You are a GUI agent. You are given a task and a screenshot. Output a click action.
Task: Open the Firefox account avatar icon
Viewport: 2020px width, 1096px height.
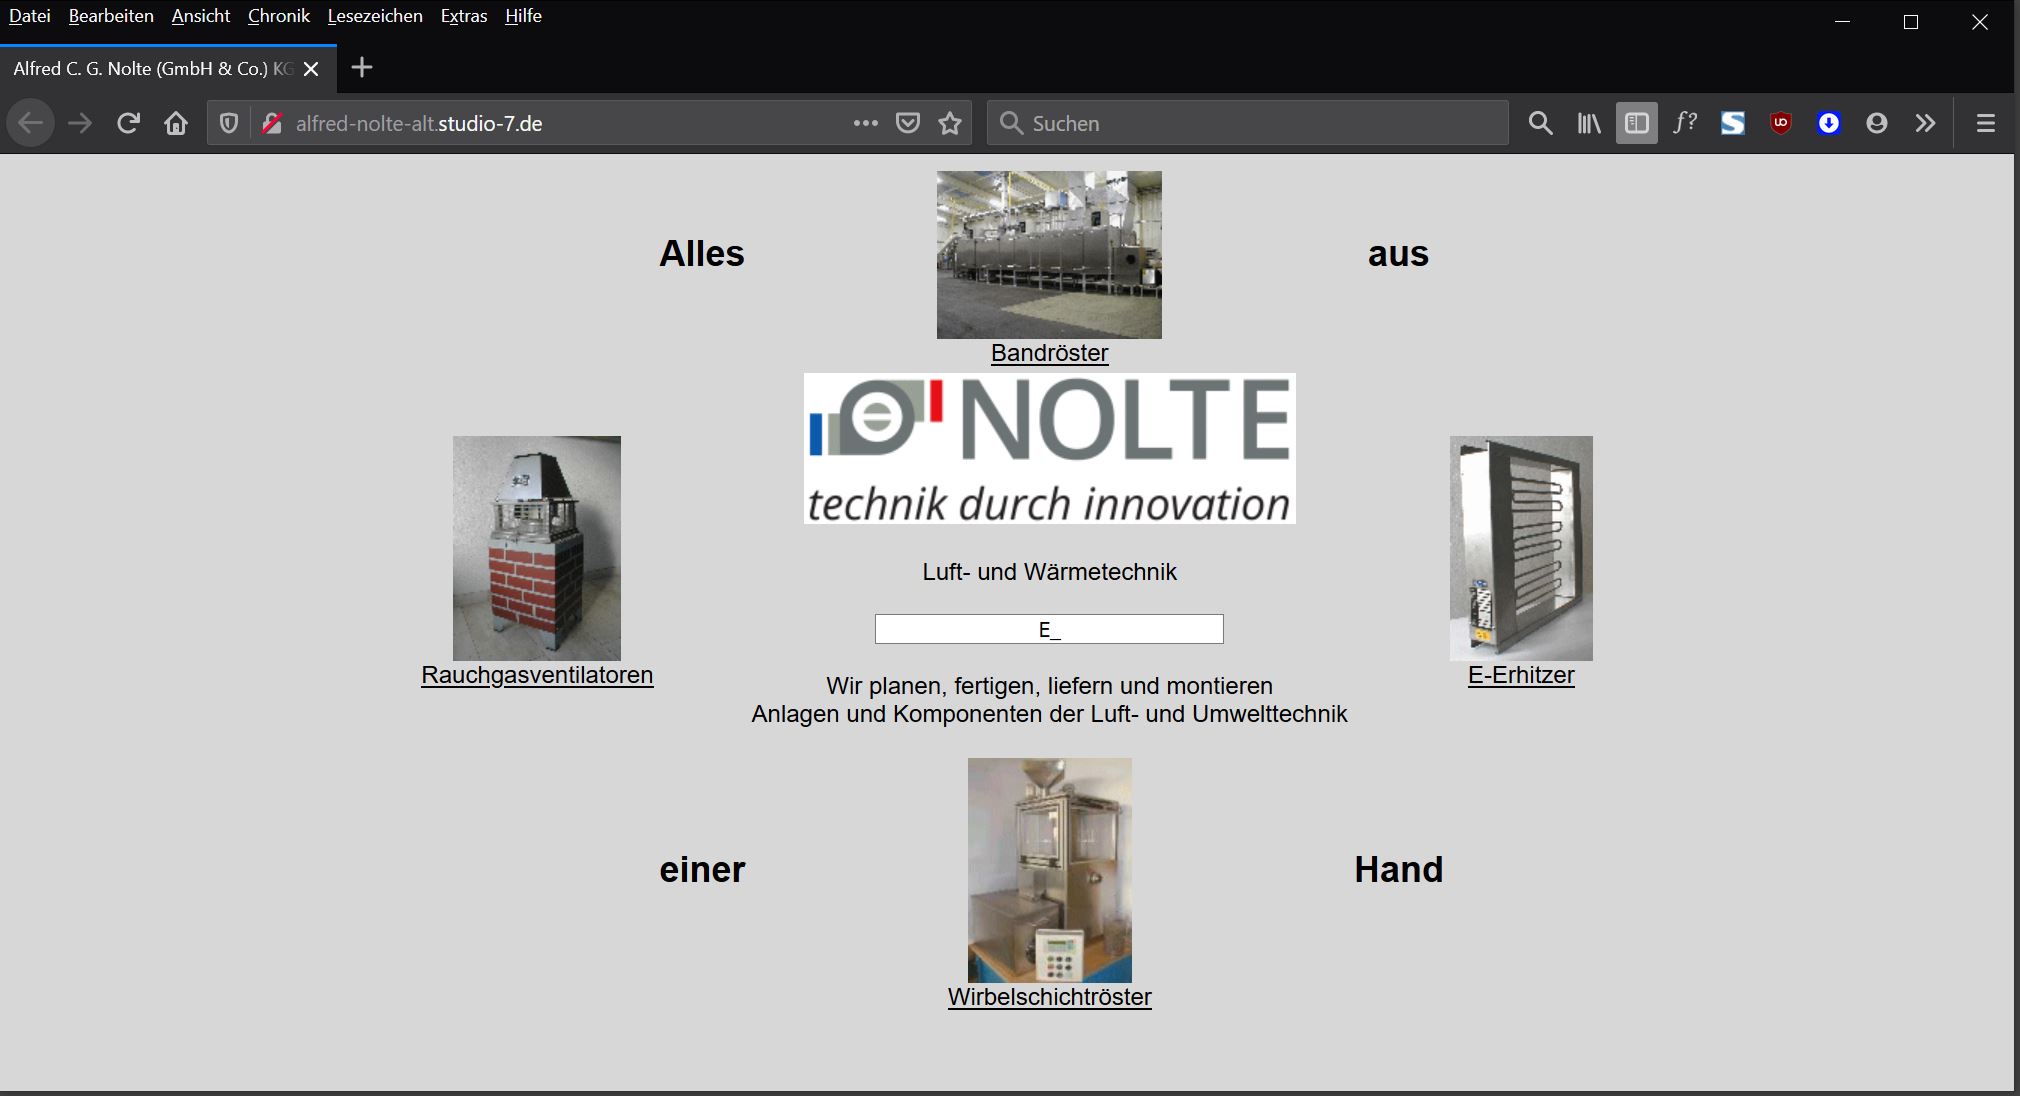(x=1877, y=123)
